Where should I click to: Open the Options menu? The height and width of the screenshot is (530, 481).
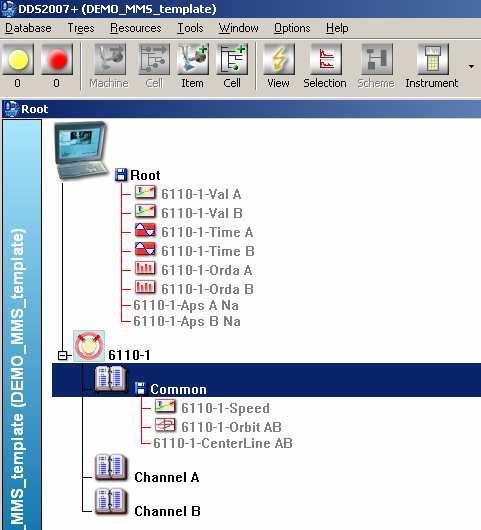click(x=292, y=28)
